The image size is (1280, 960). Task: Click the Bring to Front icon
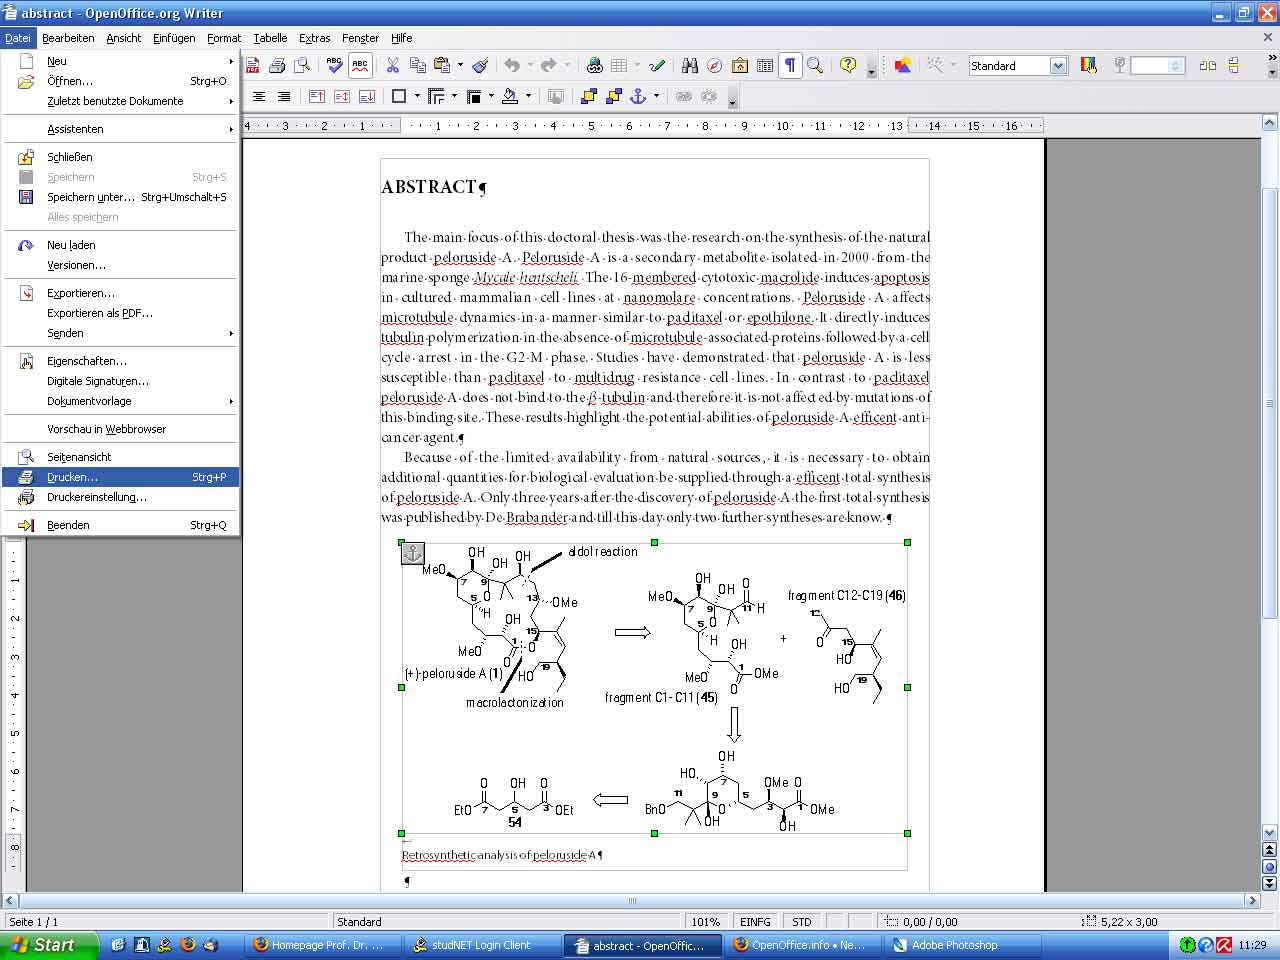pyautogui.click(x=588, y=96)
